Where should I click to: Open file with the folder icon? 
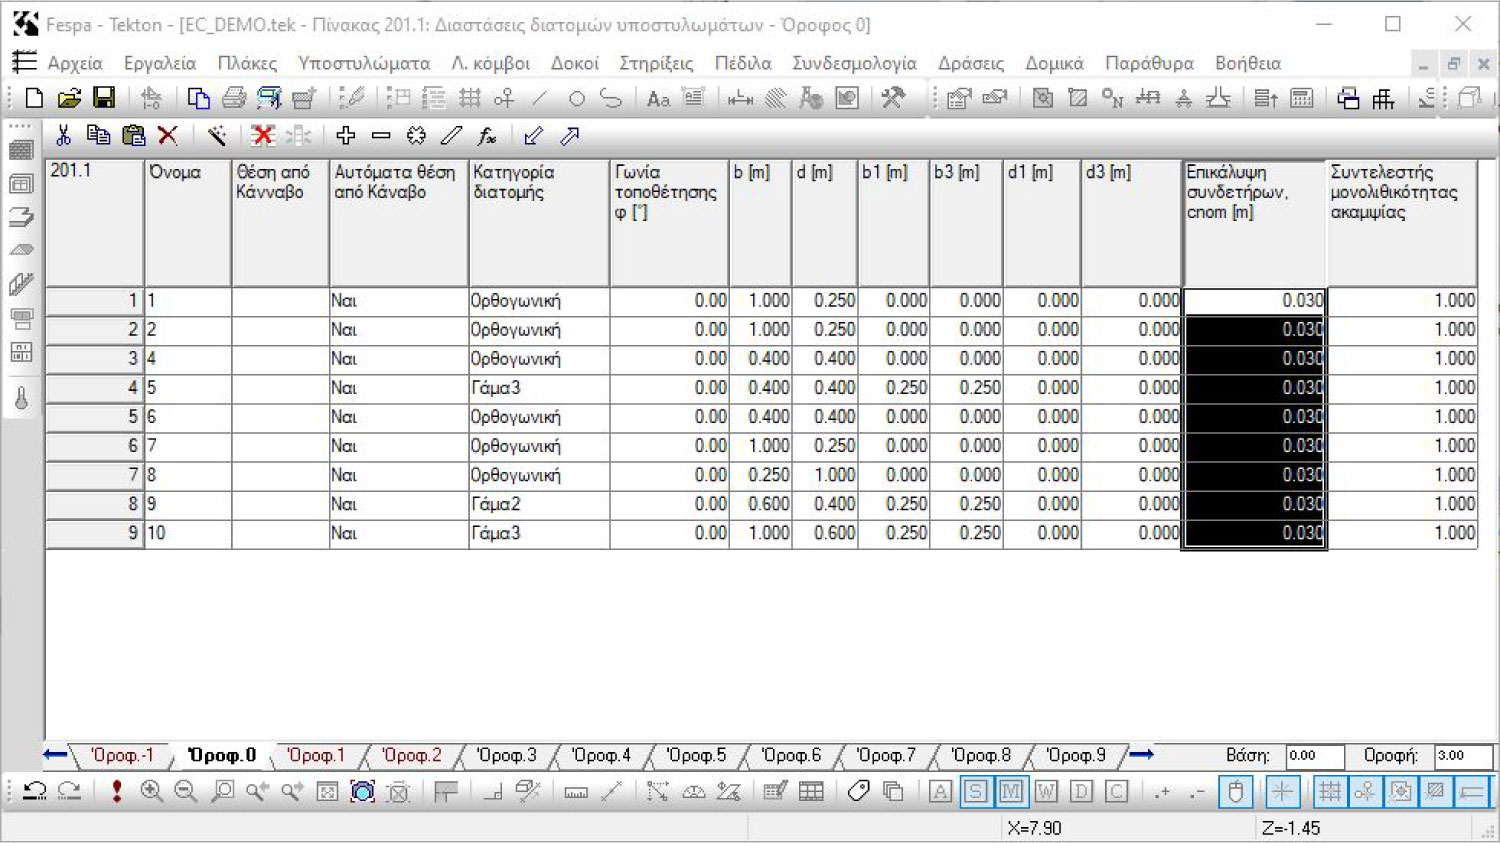tap(69, 98)
